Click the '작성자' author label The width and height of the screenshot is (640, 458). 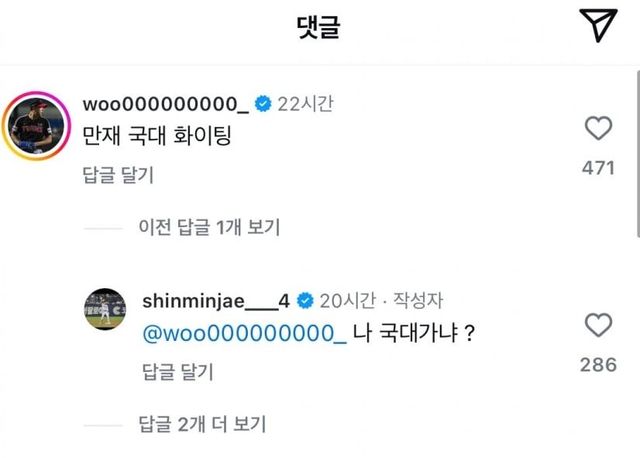click(x=423, y=300)
